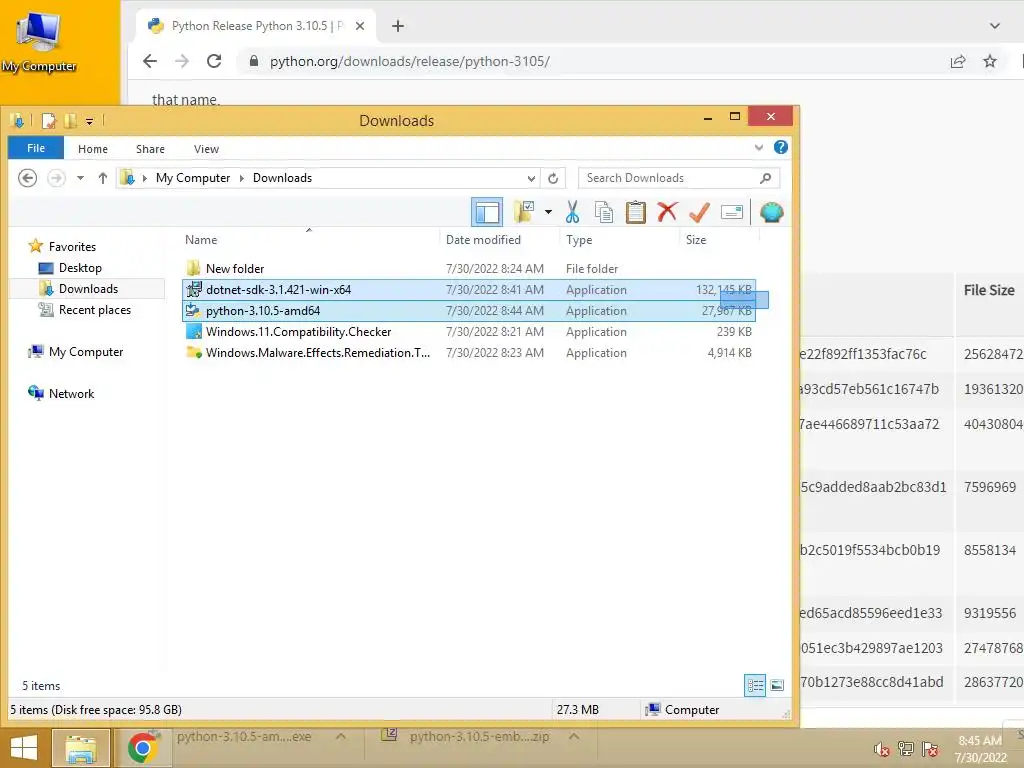Open File Explorer from taskbar
The height and width of the screenshot is (768, 1024).
(80, 748)
